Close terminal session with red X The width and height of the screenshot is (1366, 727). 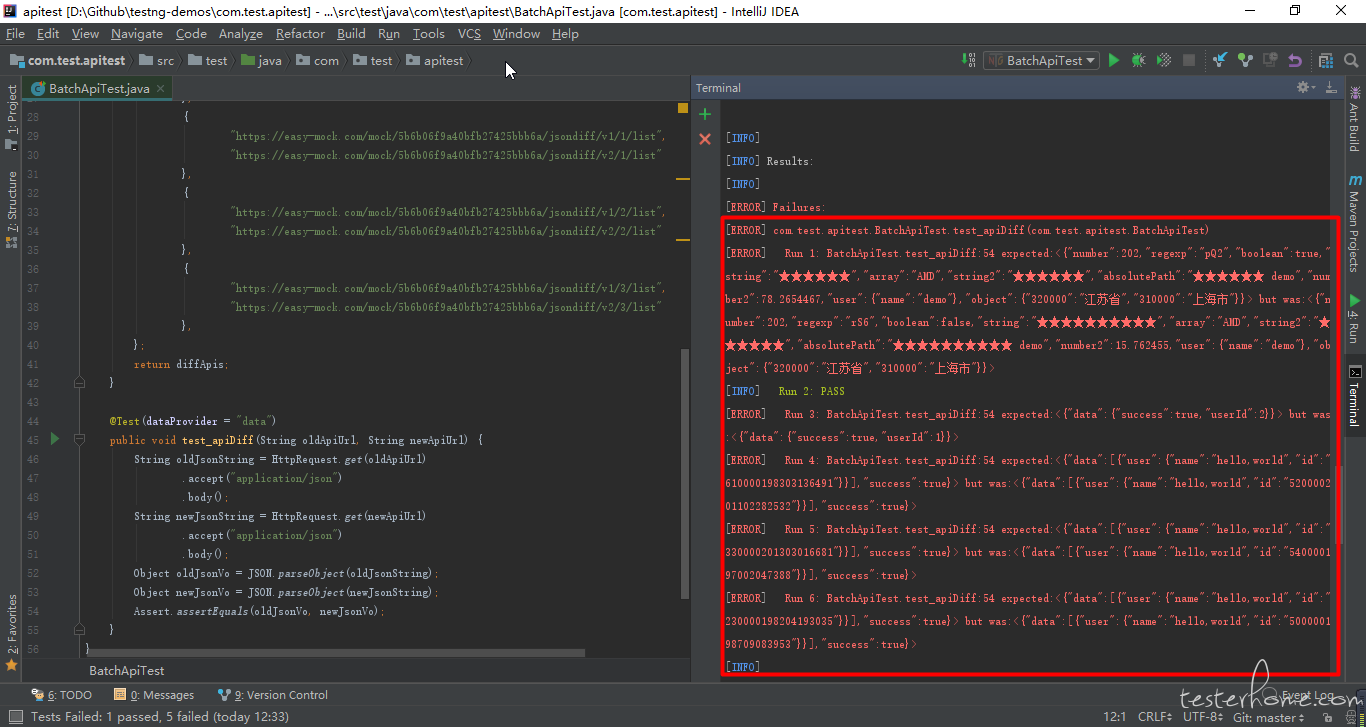click(705, 139)
